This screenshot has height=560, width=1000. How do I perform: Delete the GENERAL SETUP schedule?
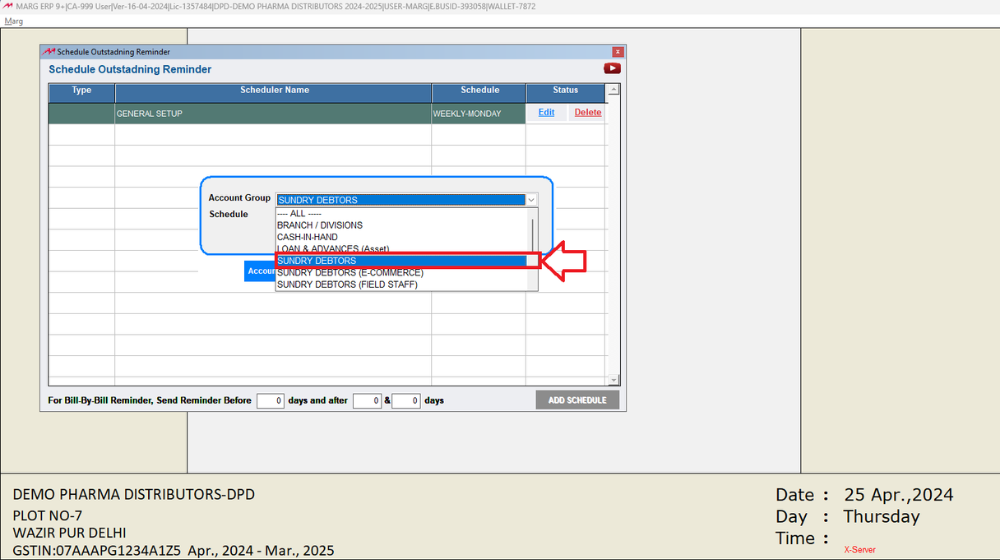click(x=588, y=113)
